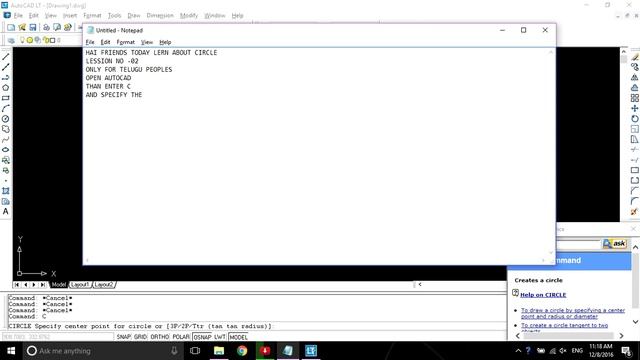
Task: Open AutoCAD Modify menu
Action: pyautogui.click(x=189, y=16)
